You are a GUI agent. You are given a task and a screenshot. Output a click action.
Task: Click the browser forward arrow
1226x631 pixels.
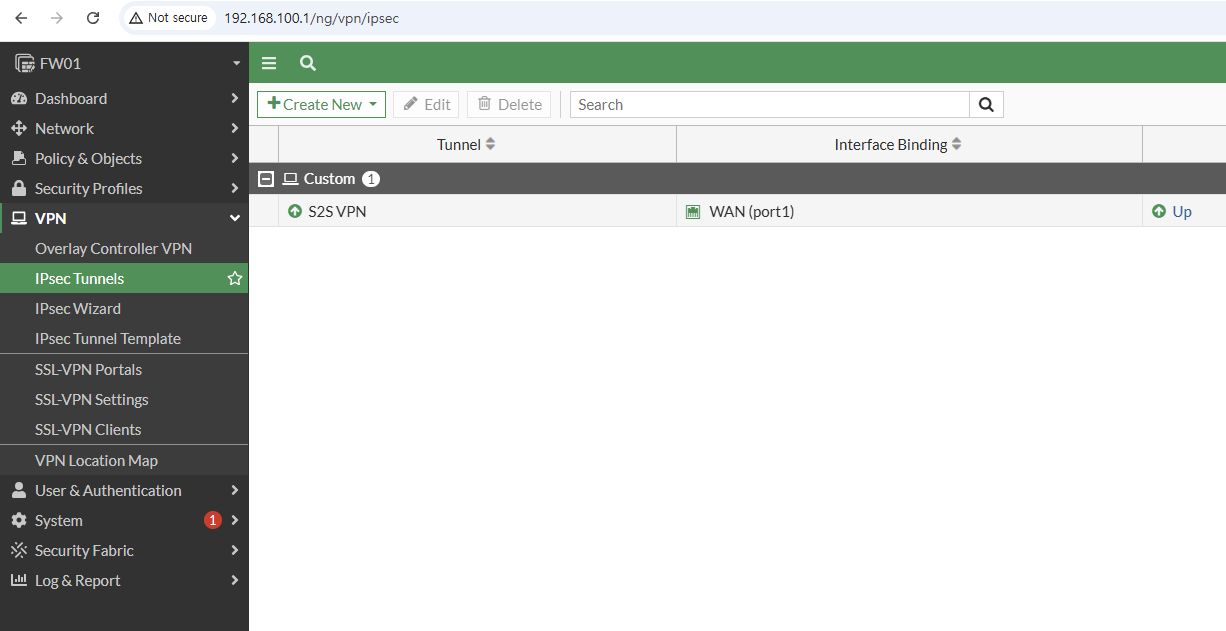pyautogui.click(x=57, y=18)
